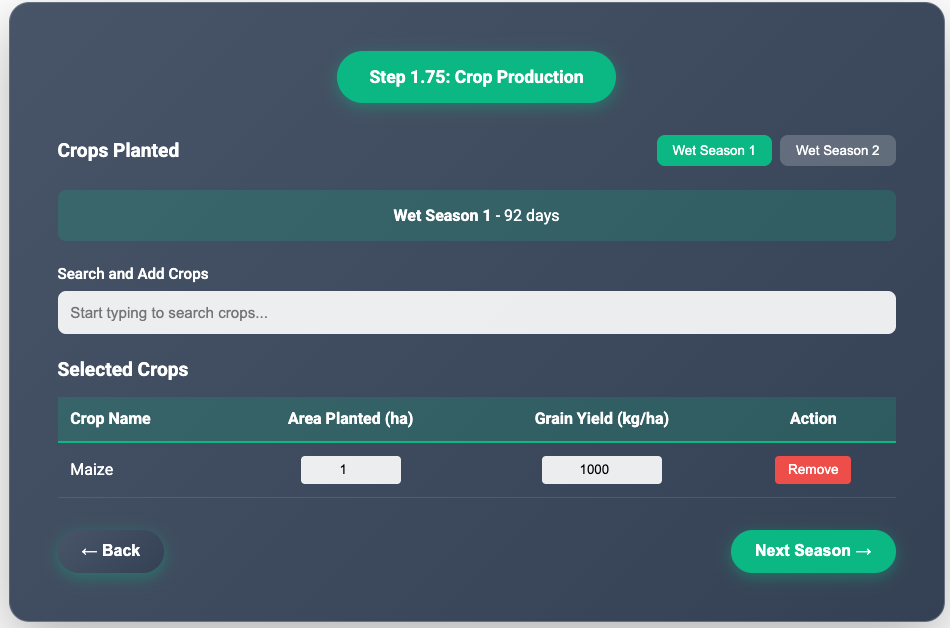Remove the Maize crop row
This screenshot has height=628, width=950.
(812, 470)
